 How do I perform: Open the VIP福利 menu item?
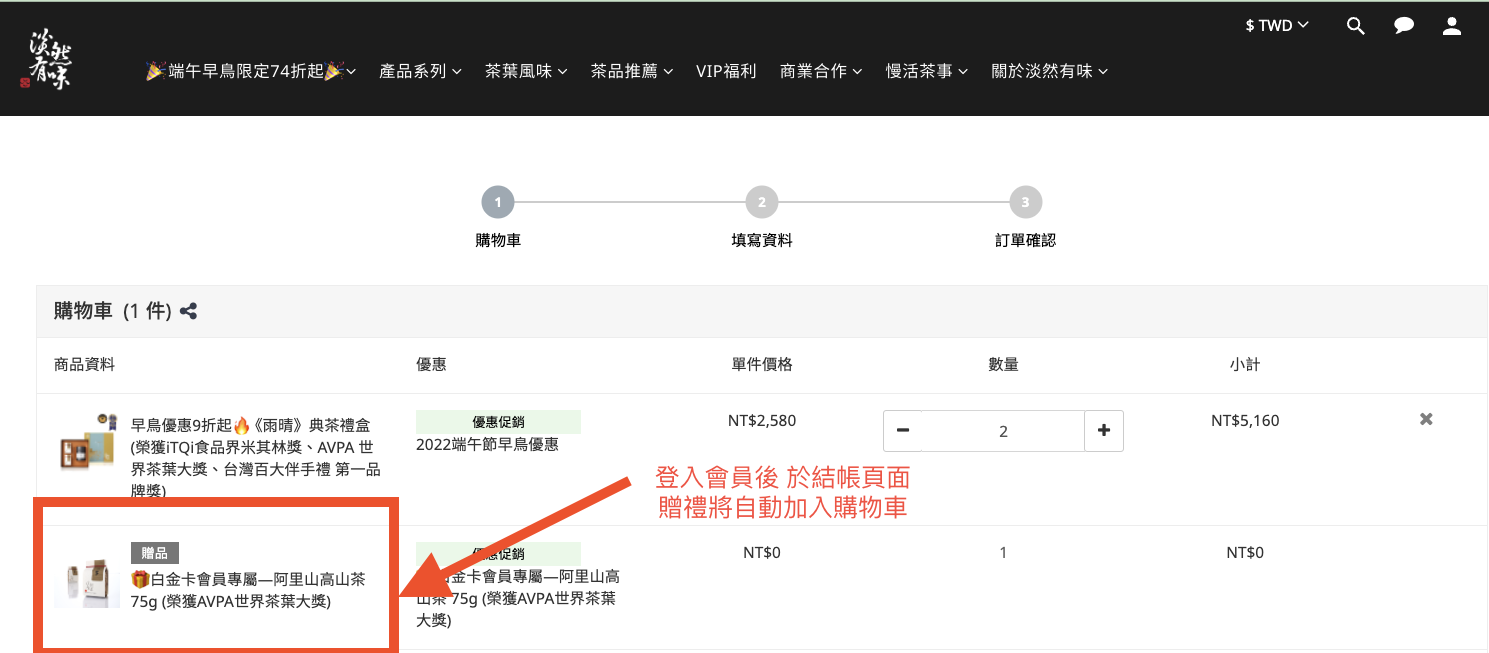tap(726, 71)
